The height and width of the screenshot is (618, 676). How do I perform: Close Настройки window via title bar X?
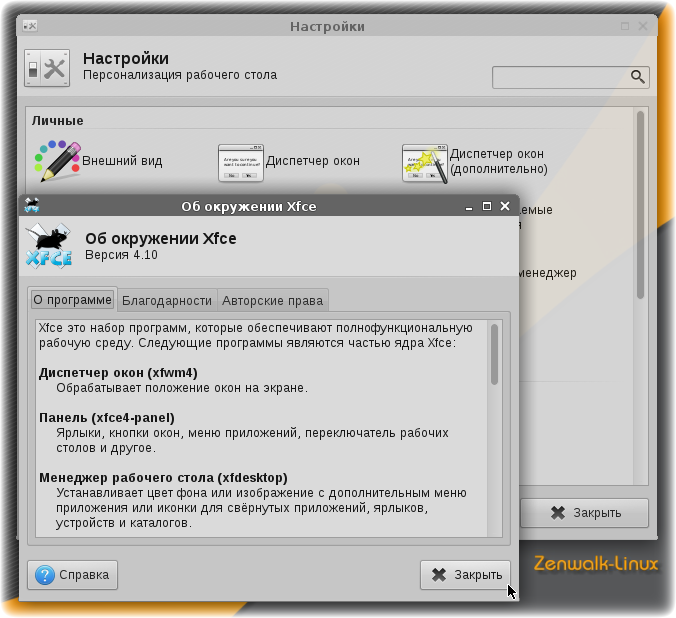(643, 26)
